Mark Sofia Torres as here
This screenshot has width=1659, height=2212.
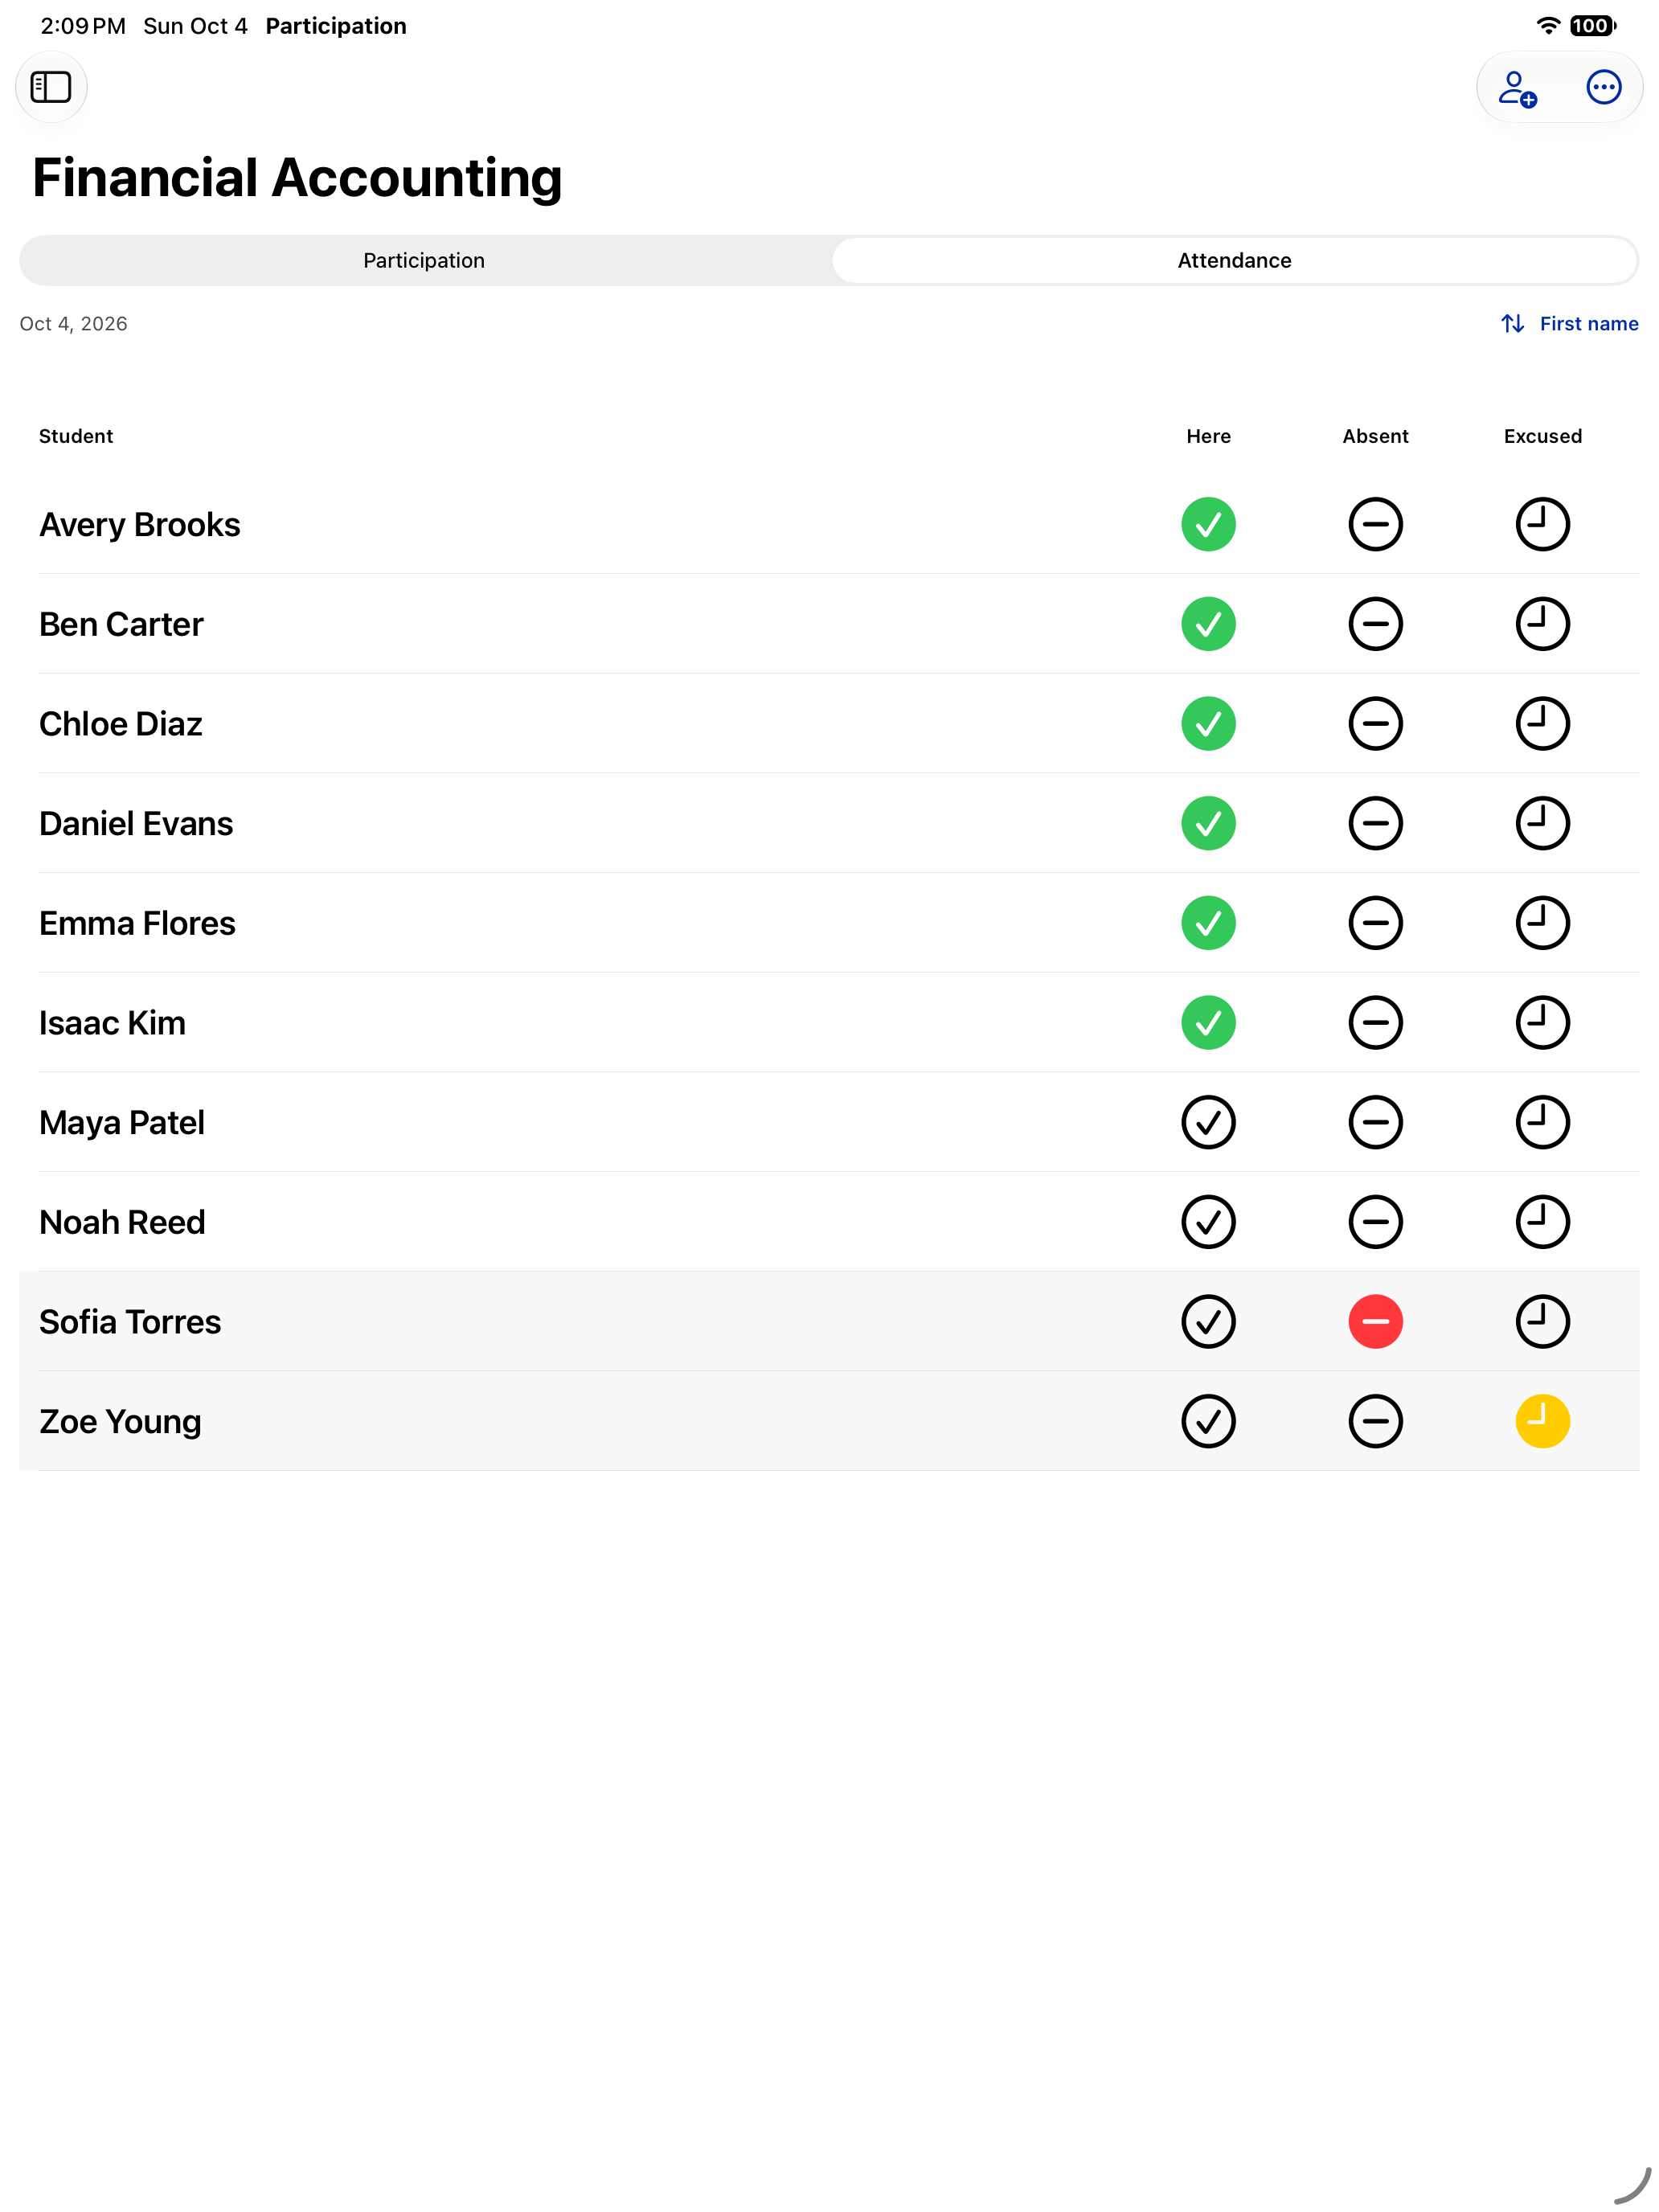1208,1321
